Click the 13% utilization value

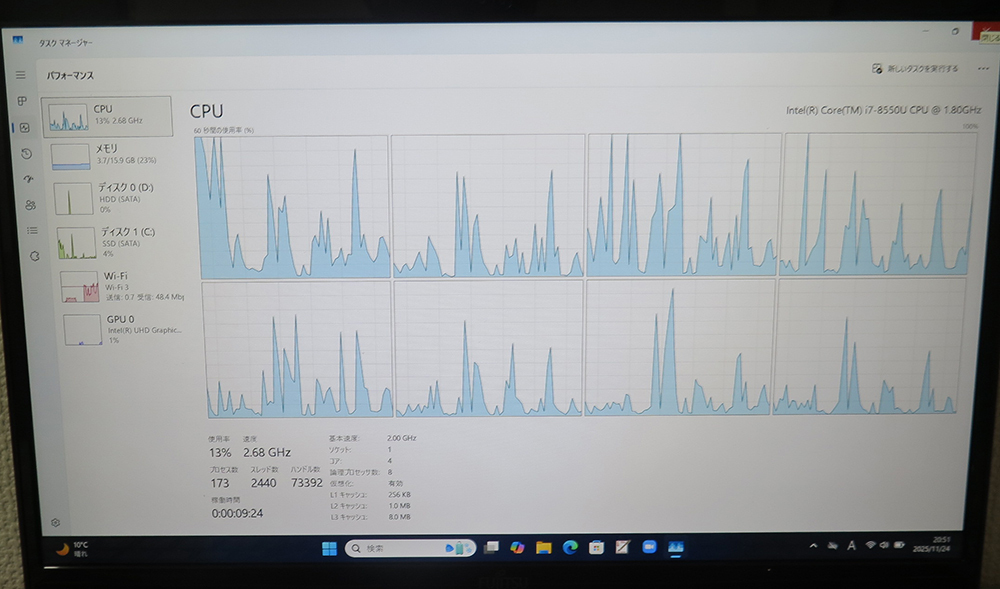220,453
